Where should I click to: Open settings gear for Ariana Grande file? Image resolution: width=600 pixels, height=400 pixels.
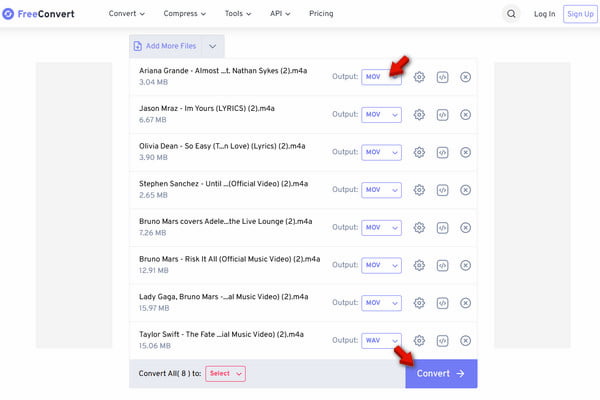pyautogui.click(x=419, y=77)
